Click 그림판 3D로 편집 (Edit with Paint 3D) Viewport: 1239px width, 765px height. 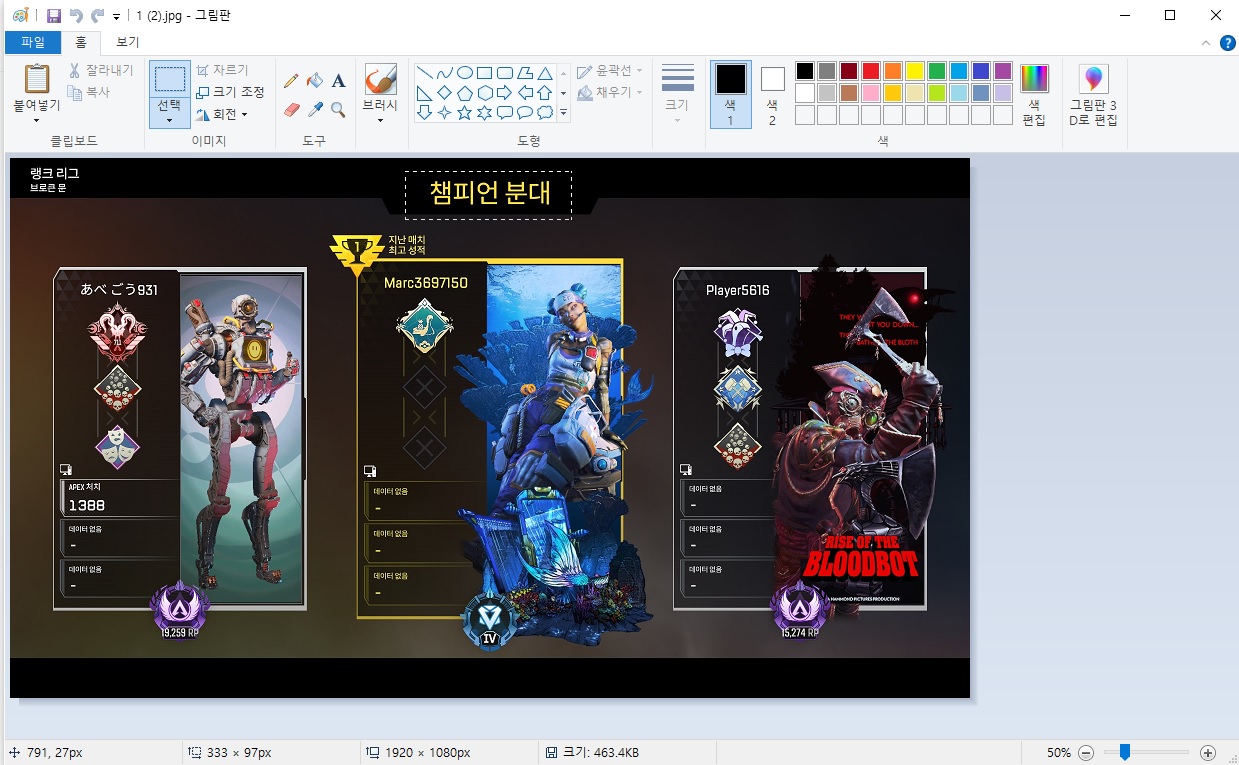[x=1093, y=95]
